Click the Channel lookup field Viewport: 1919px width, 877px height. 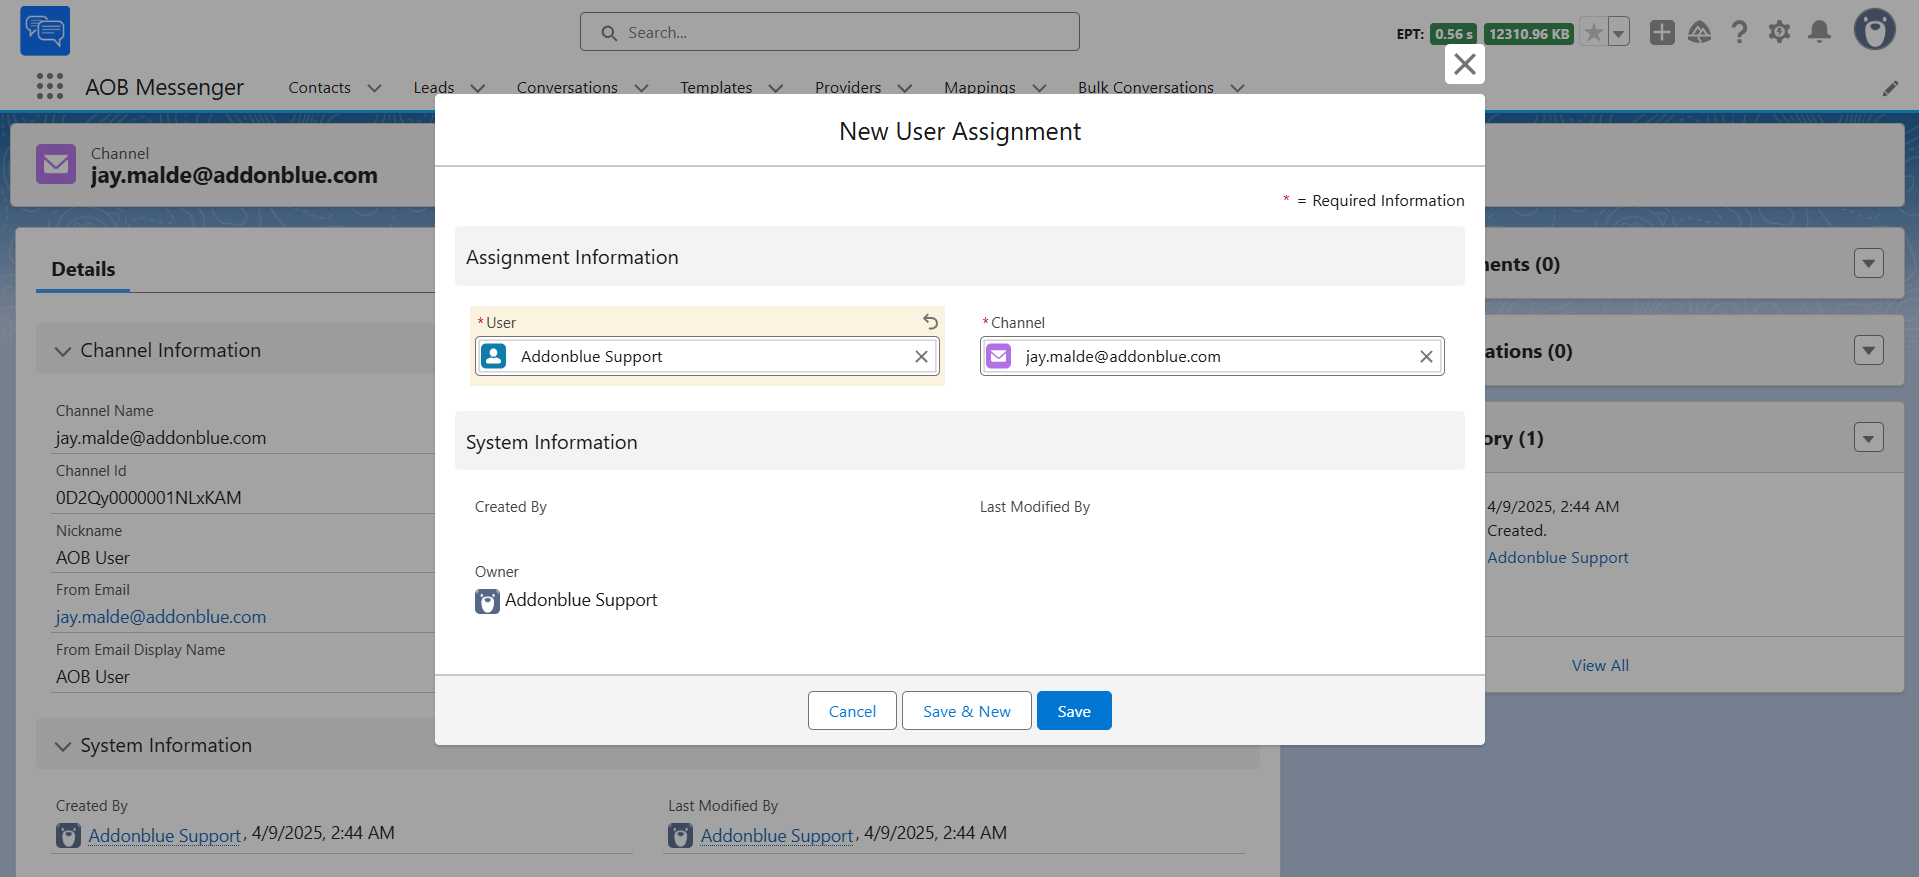1212,356
